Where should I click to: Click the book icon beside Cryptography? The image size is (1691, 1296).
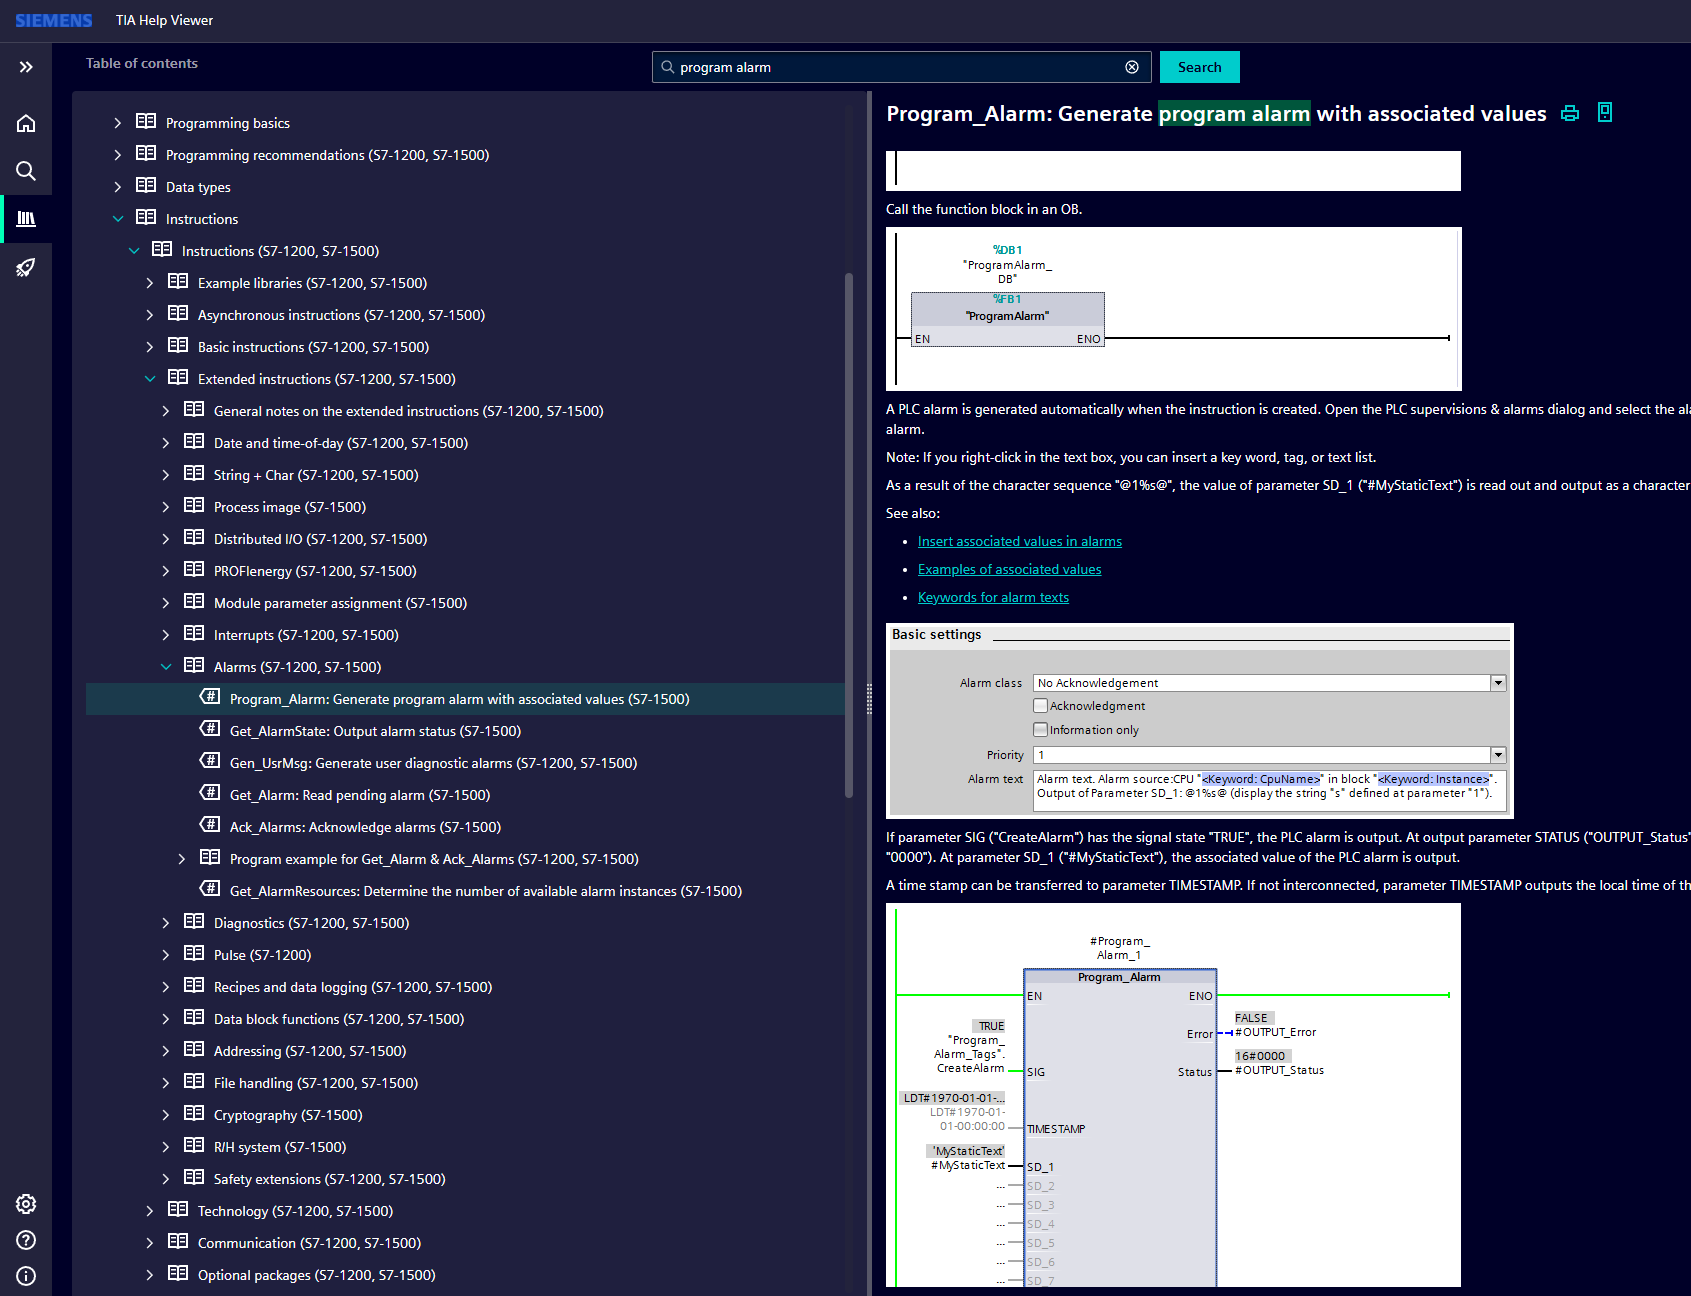(x=194, y=1114)
